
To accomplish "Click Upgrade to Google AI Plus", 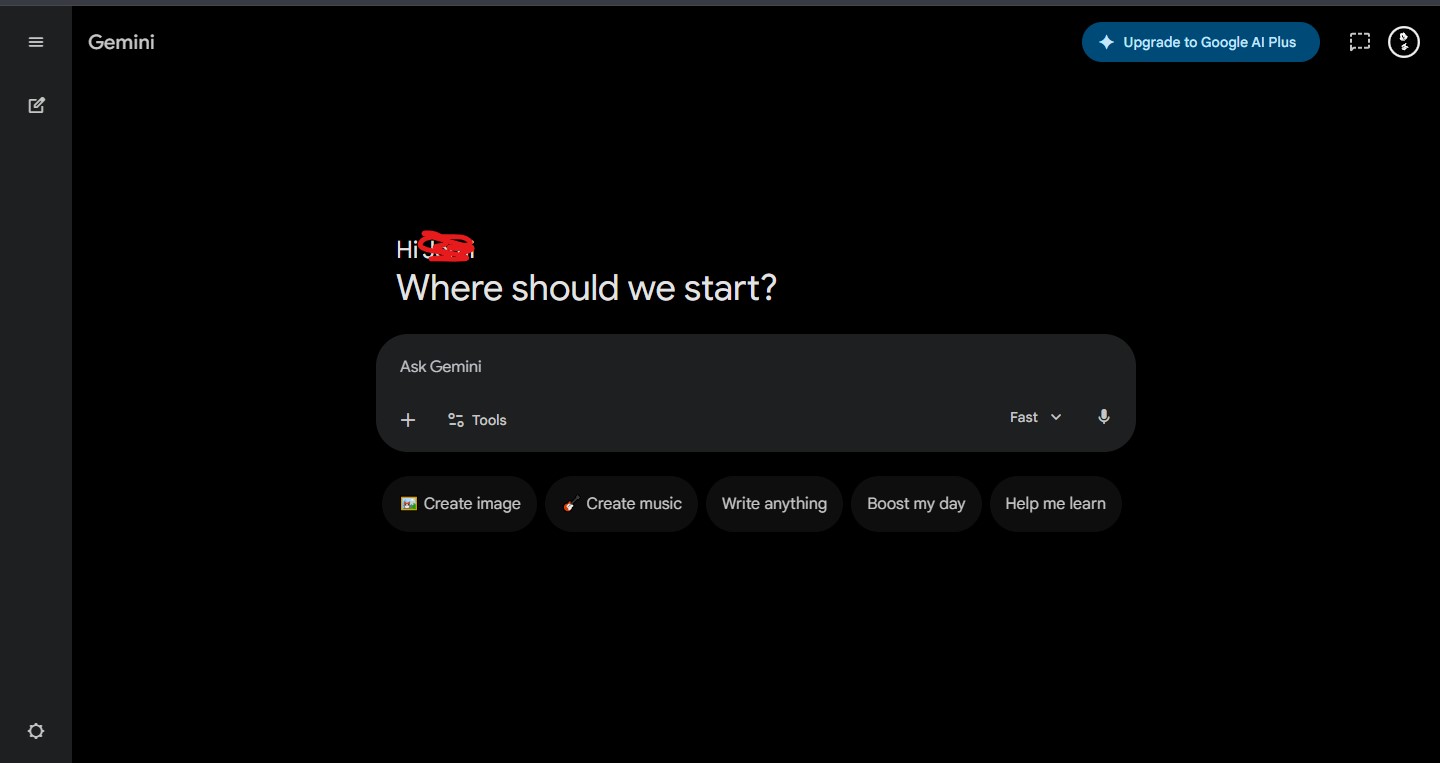I will pyautogui.click(x=1201, y=42).
